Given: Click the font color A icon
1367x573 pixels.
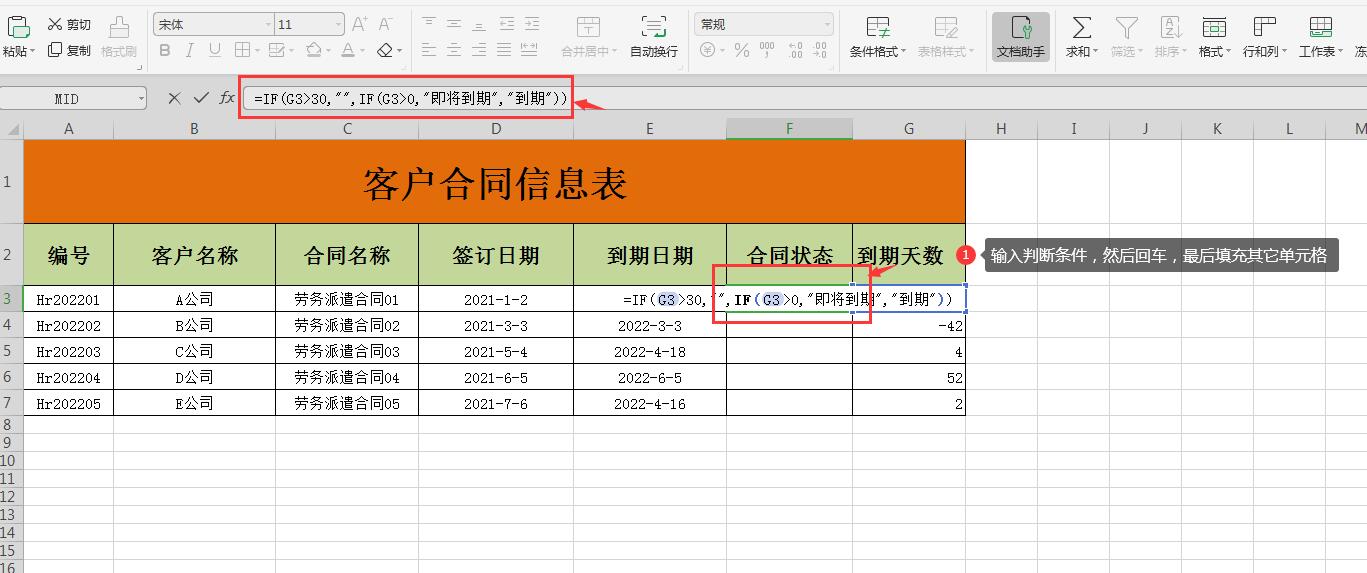Looking at the screenshot, I should pos(347,49).
